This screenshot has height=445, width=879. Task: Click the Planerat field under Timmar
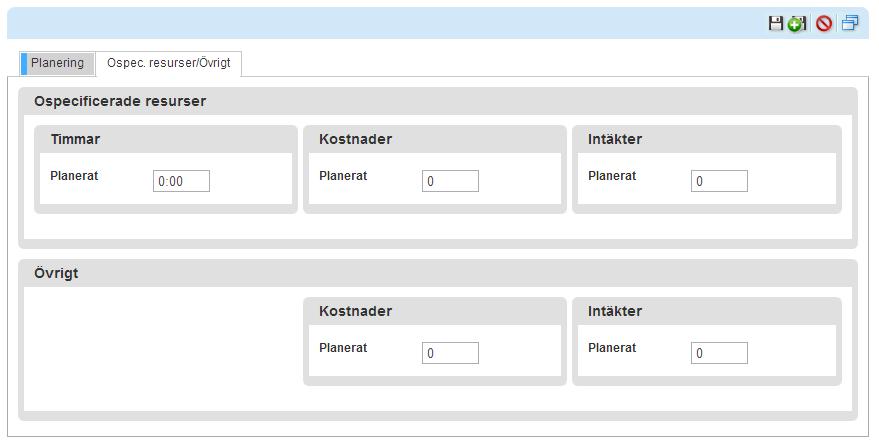(181, 181)
